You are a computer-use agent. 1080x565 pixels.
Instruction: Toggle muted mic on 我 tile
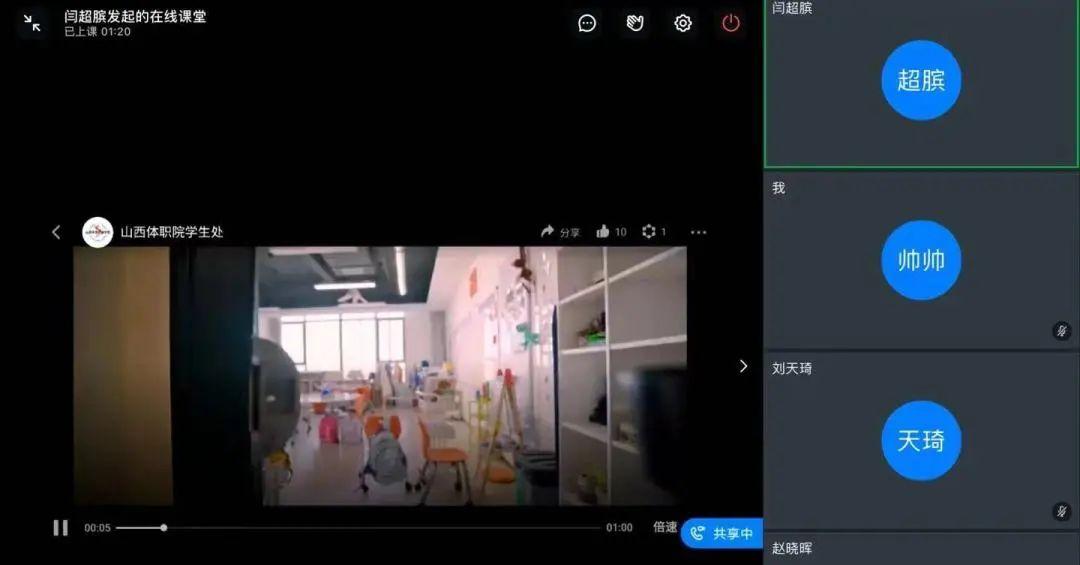point(1062,331)
